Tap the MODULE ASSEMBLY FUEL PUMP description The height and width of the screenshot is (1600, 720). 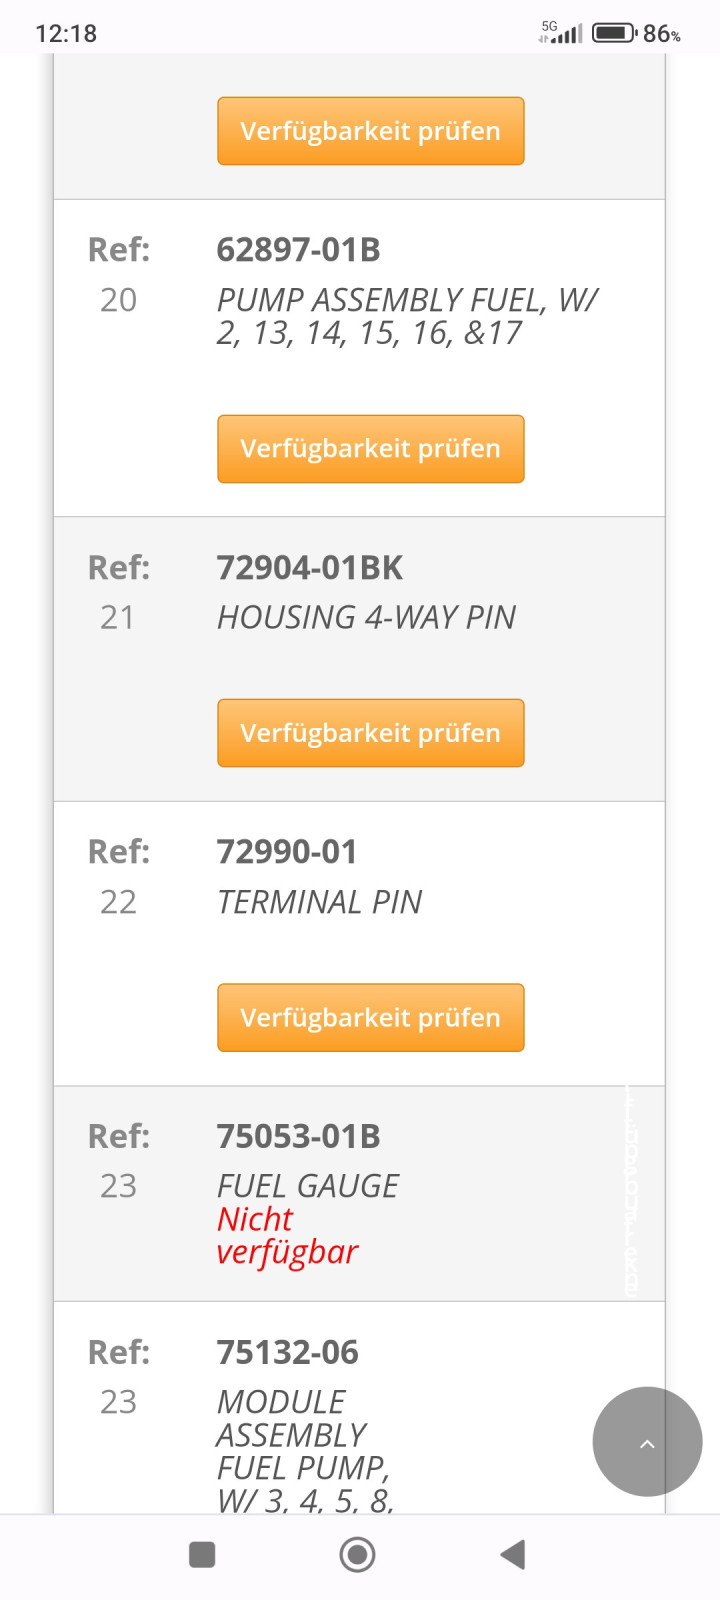[x=302, y=1450]
